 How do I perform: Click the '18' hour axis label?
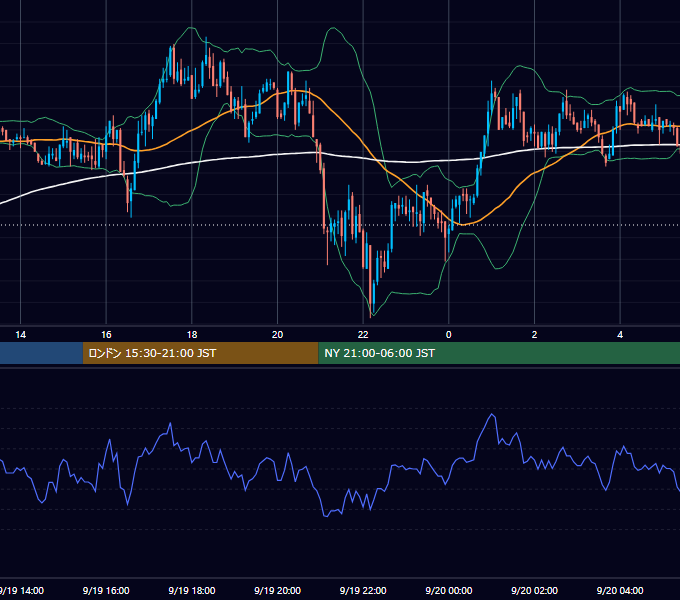click(x=192, y=335)
